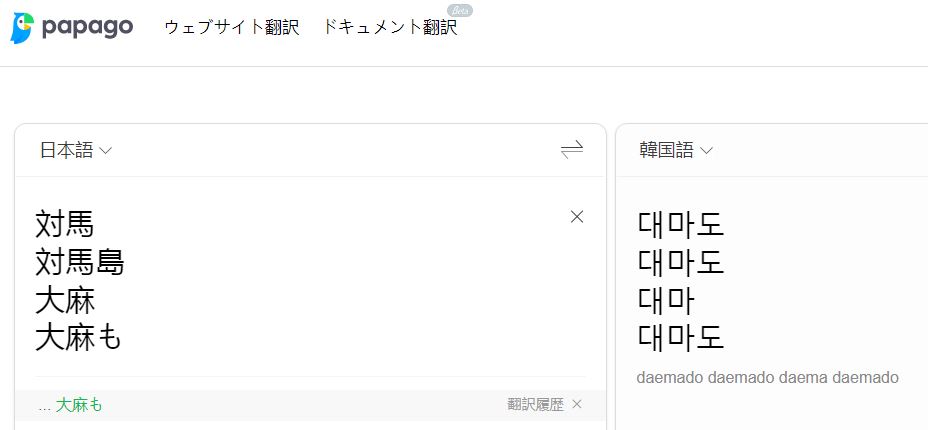Image resolution: width=928 pixels, height=430 pixels.
Task: Open the ウェブサイト翻訳 tab
Action: pyautogui.click(x=232, y=28)
